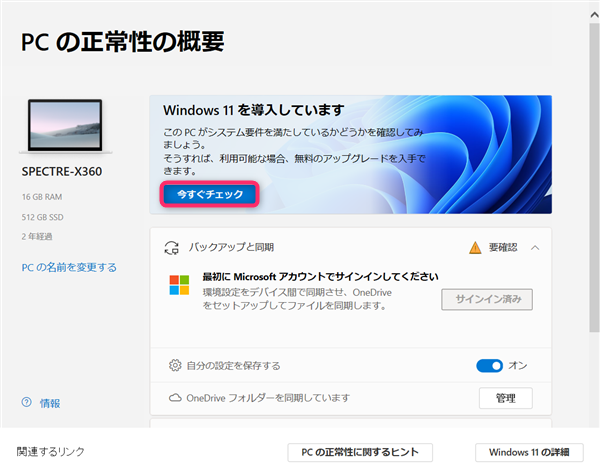Click 最初に Microsoft アカウントでサインインしてください heading
The image size is (600, 472).
[x=320, y=276]
